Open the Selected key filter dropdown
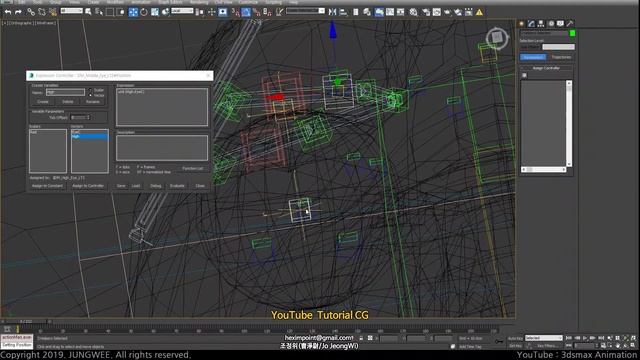The image size is (640, 360). (544, 338)
